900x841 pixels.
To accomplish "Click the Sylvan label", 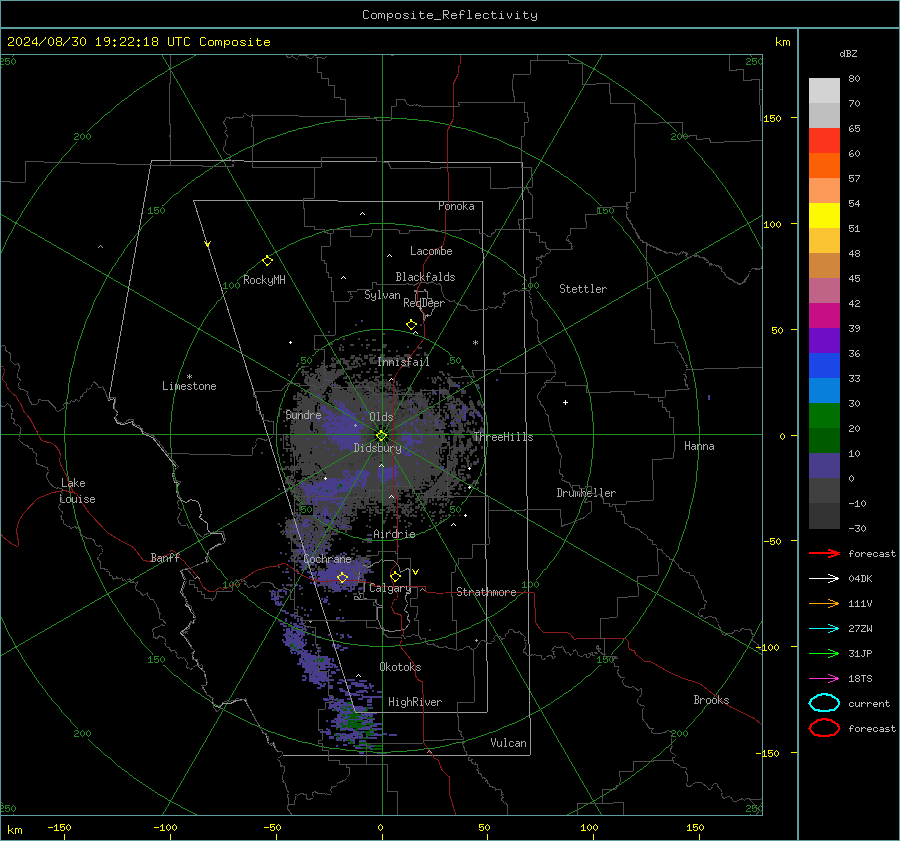I will (382, 295).
